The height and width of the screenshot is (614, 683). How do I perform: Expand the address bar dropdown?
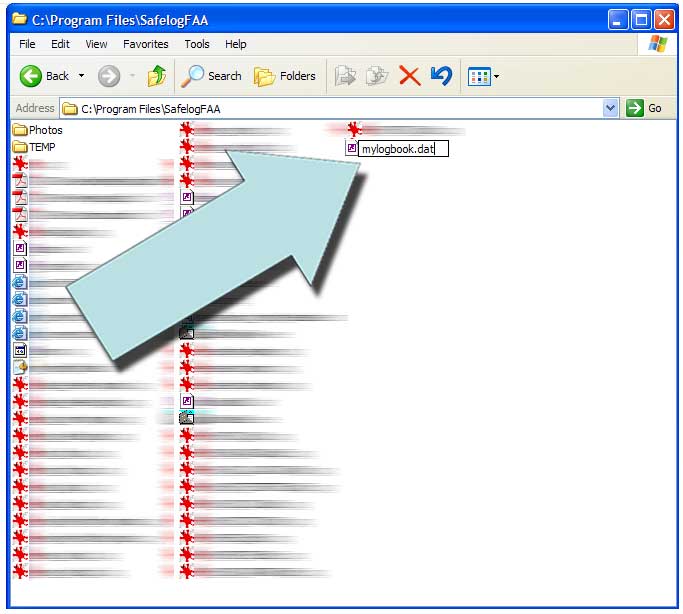point(610,108)
